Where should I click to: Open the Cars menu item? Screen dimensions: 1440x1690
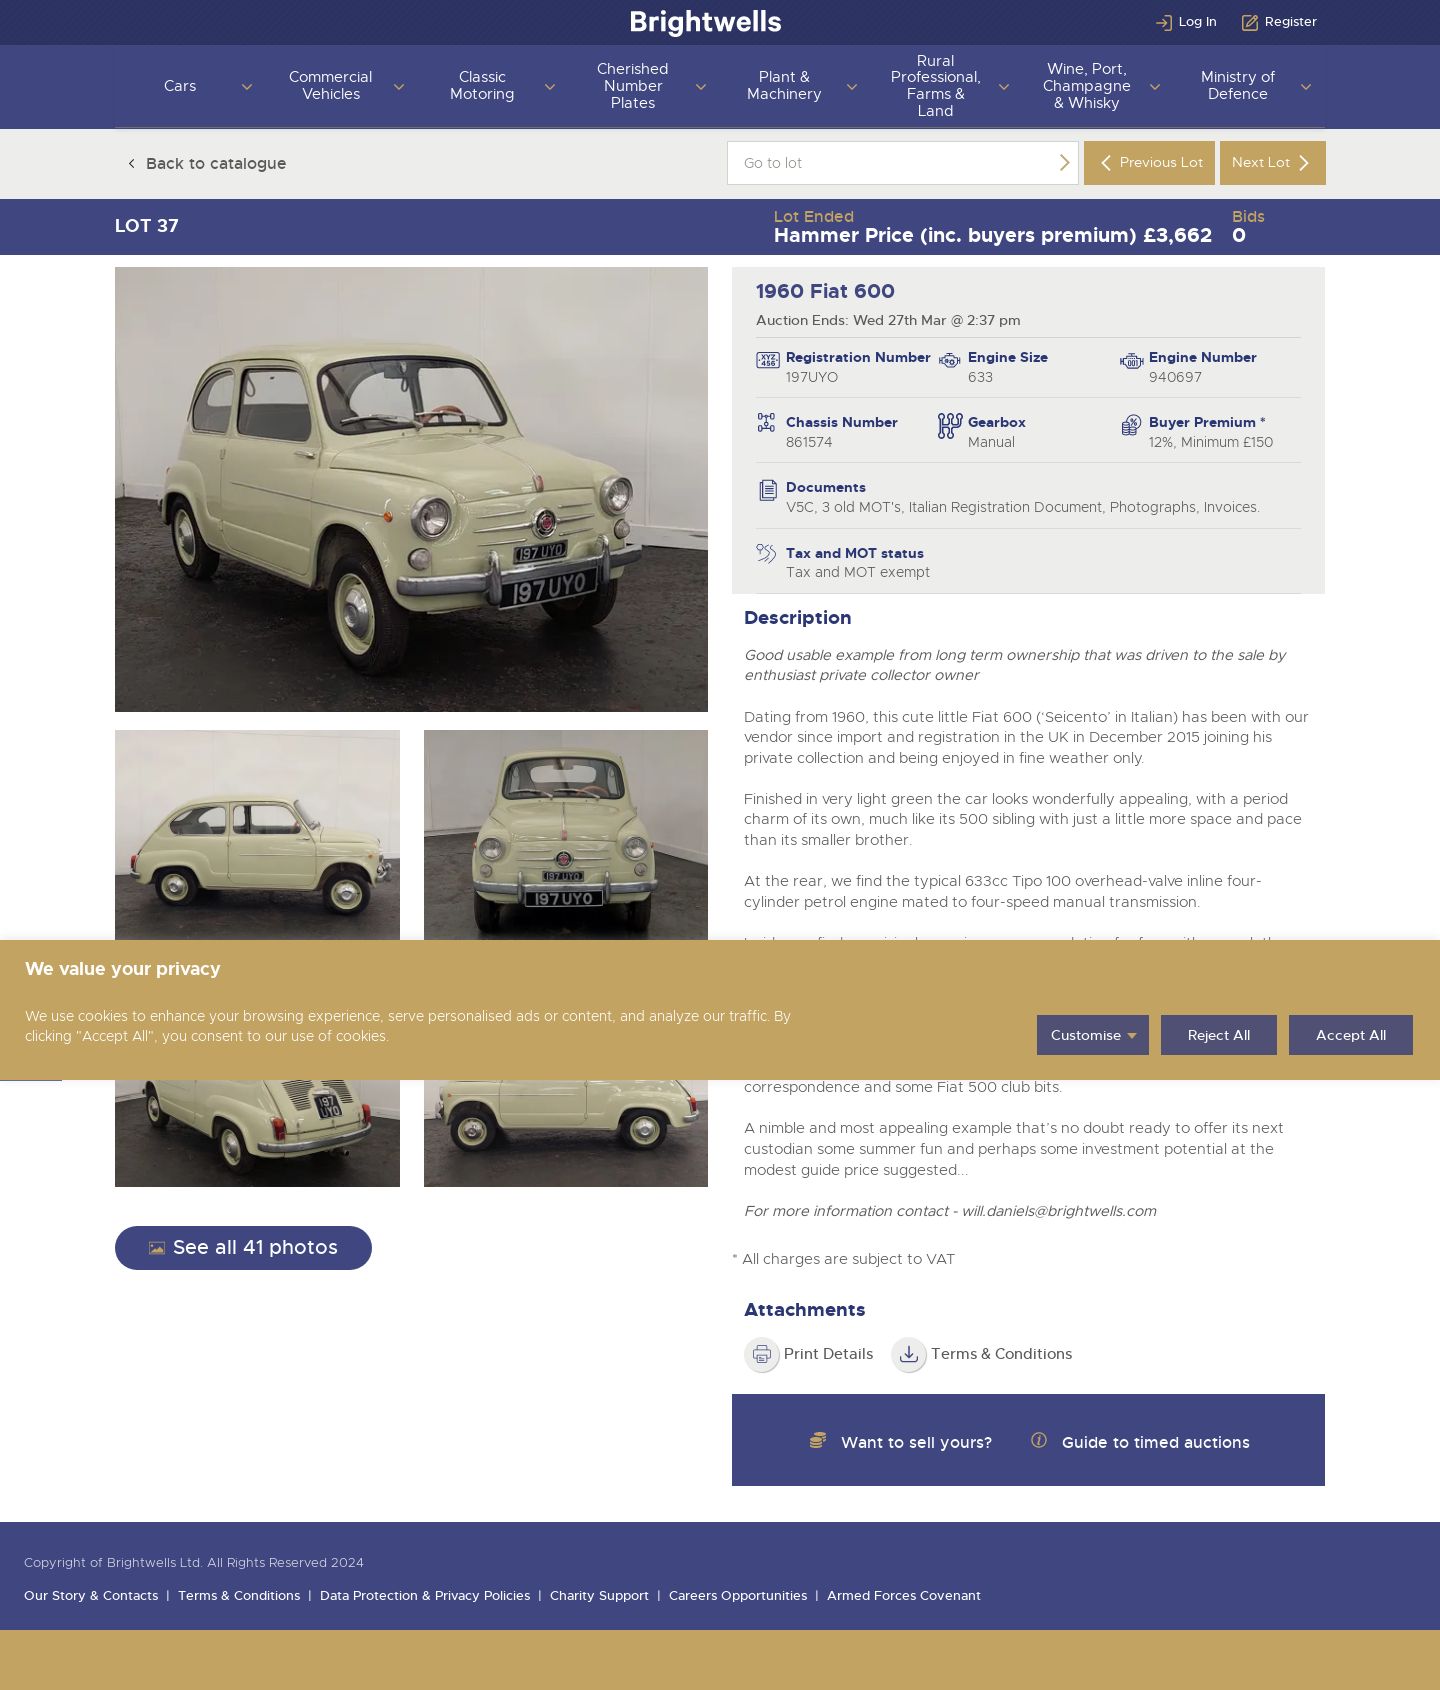(x=180, y=86)
